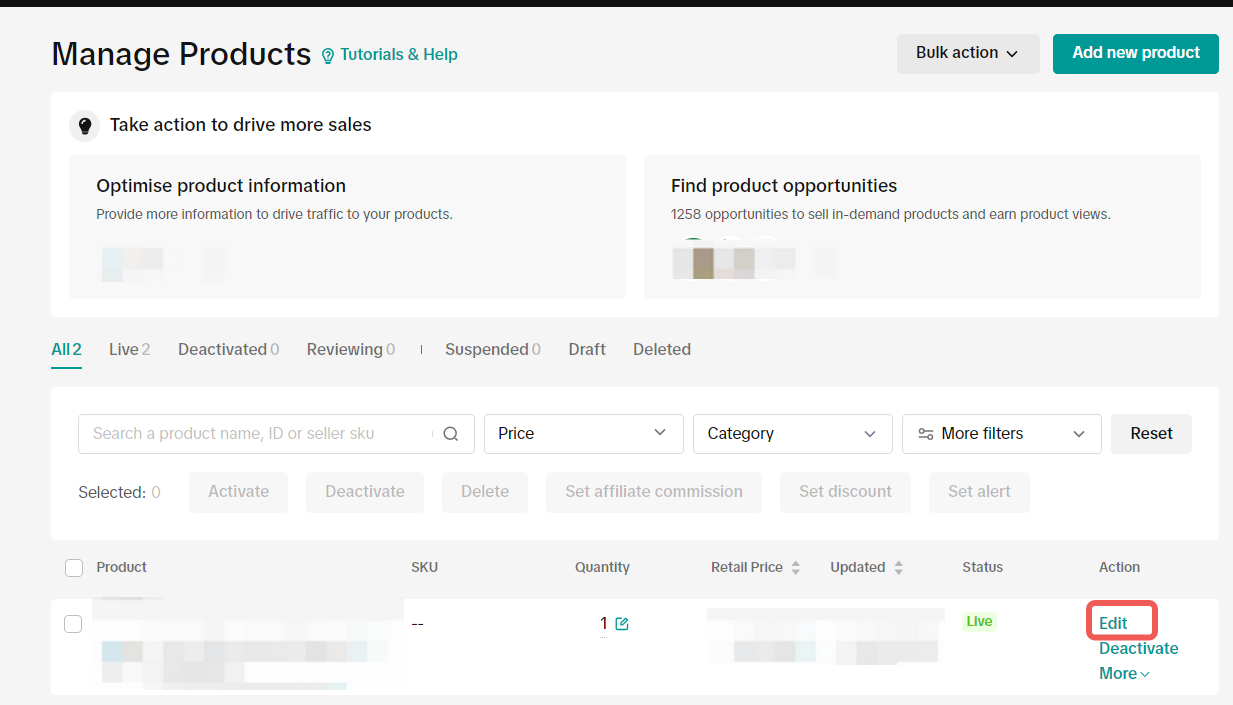Open the Category filter dropdown
1233x705 pixels.
(x=792, y=434)
